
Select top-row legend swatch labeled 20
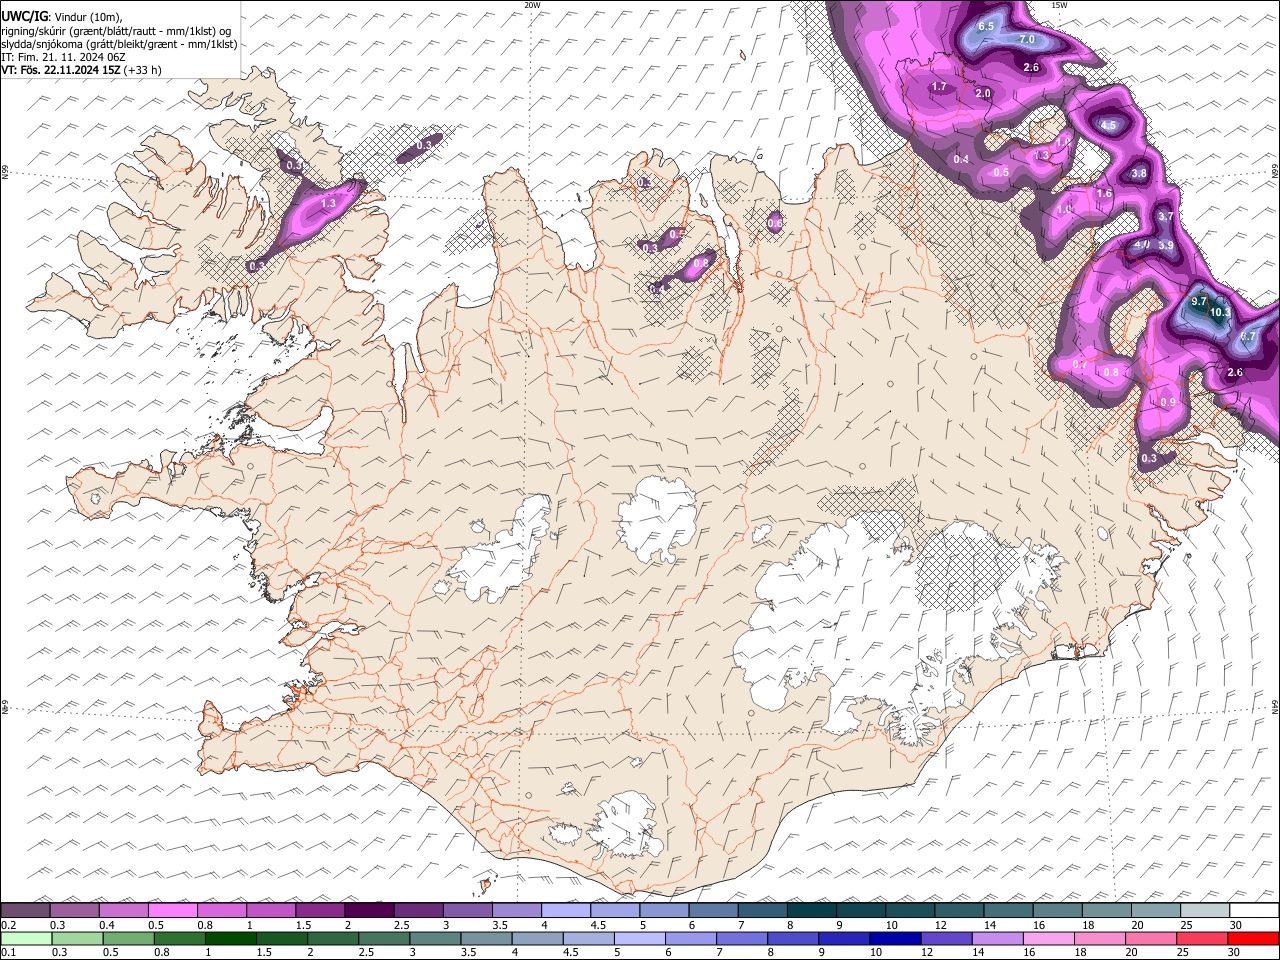1156,911
